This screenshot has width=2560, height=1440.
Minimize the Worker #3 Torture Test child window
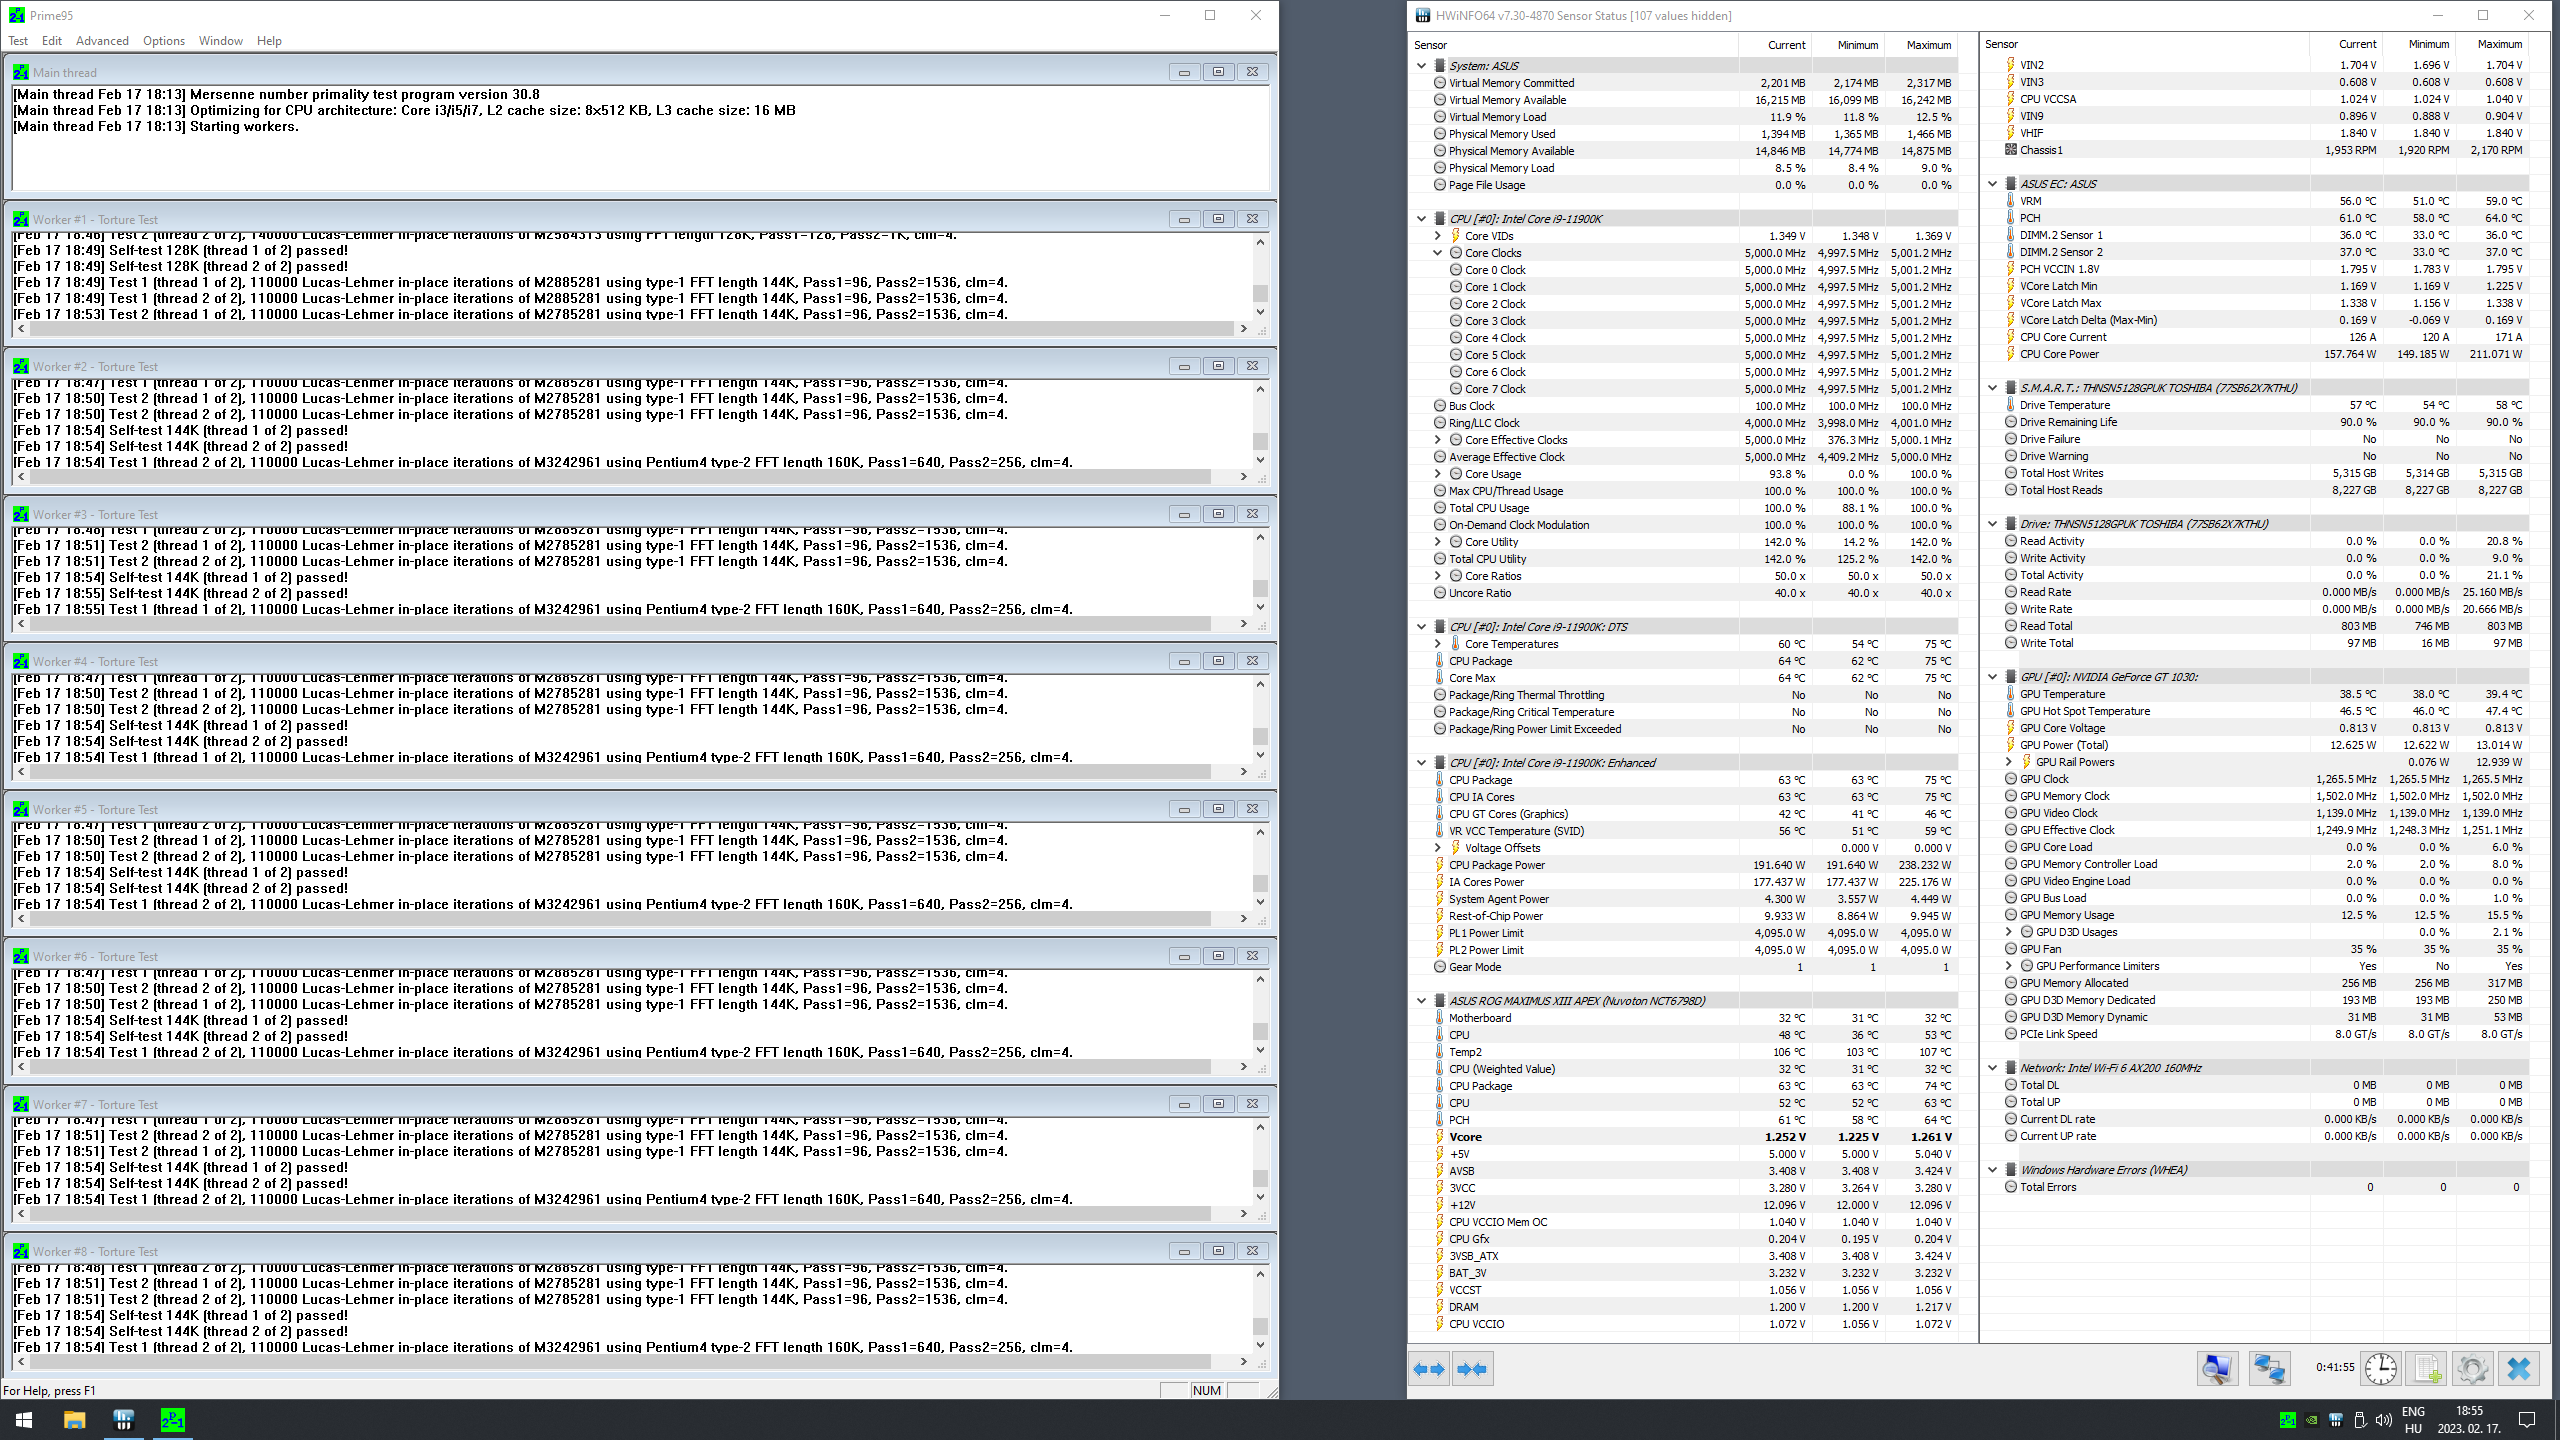pos(1184,514)
